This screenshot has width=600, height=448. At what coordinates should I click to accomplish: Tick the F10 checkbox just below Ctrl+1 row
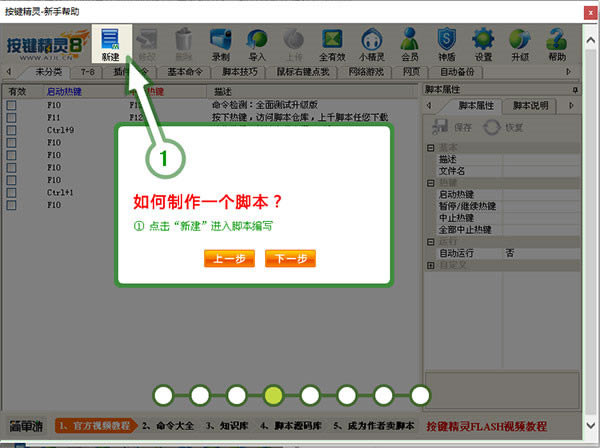click(11, 205)
